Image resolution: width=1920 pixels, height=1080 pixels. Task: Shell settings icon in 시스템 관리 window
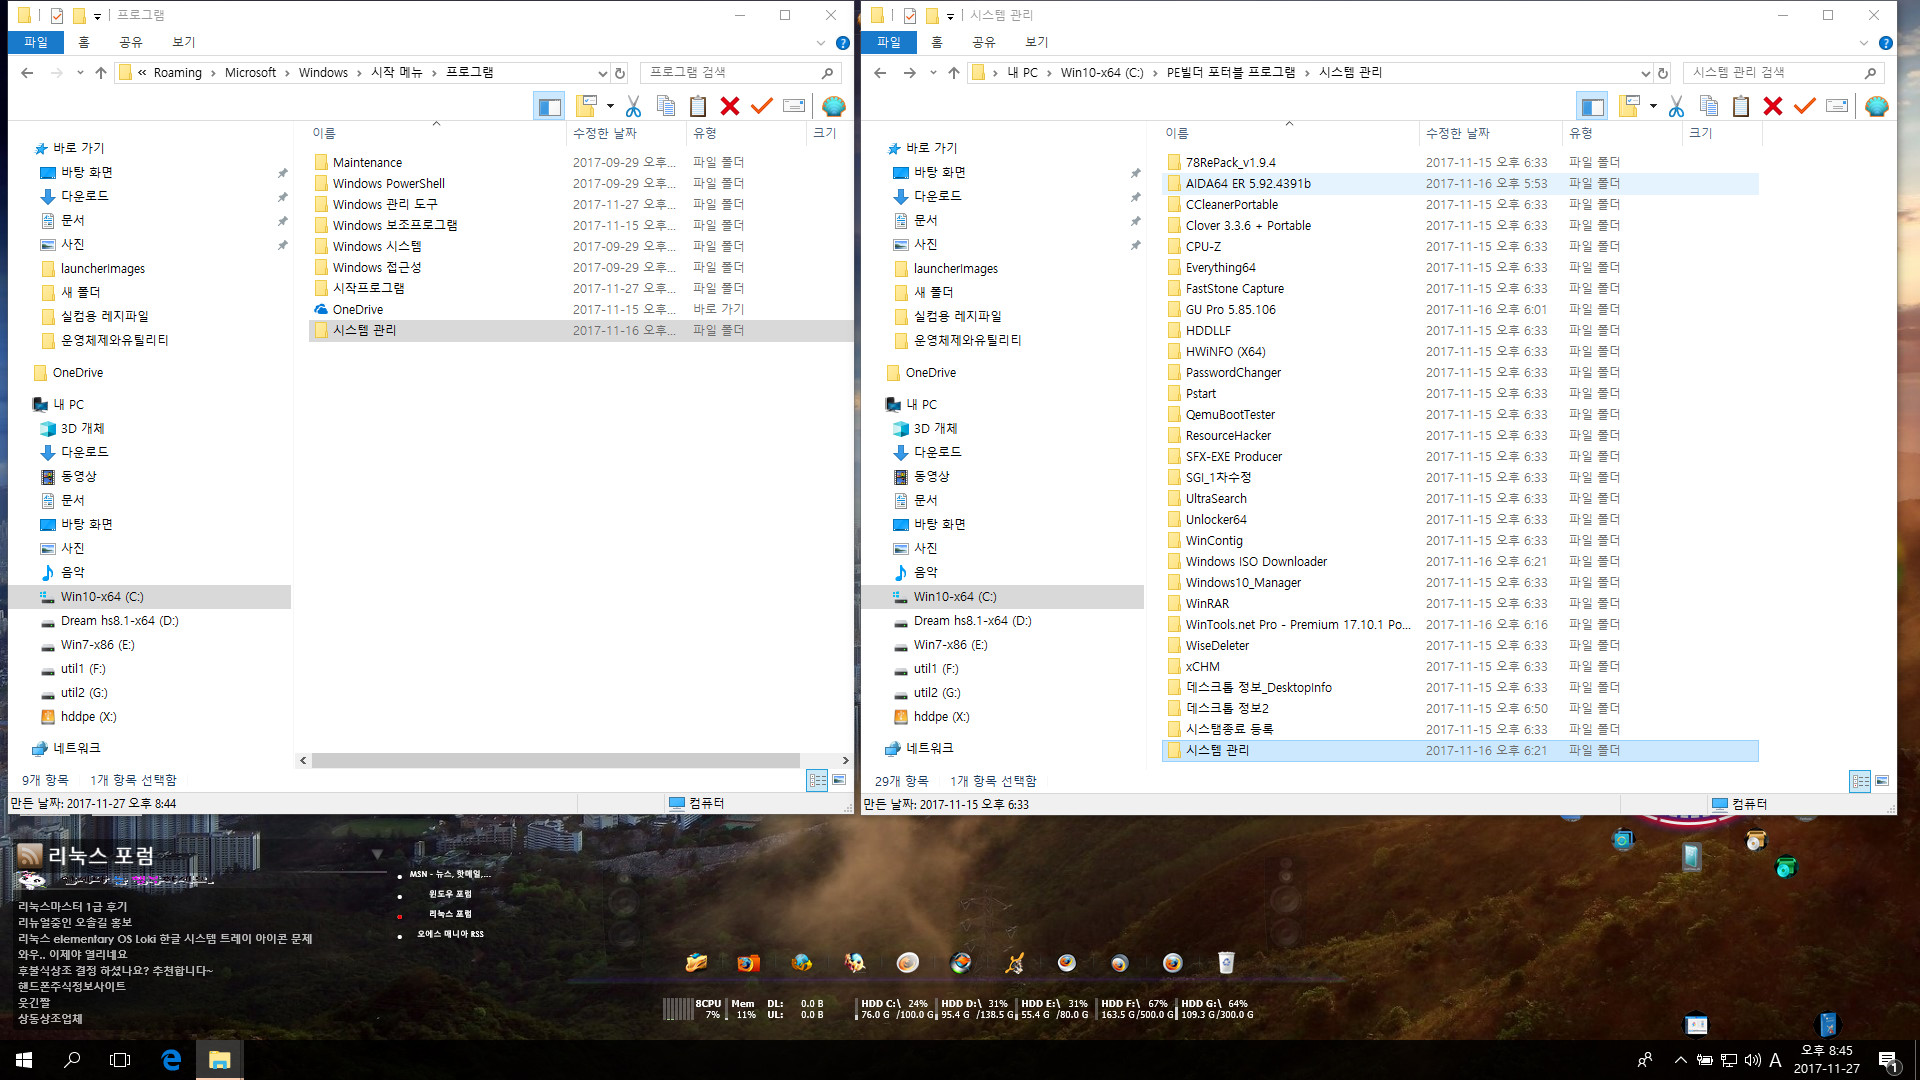(1876, 106)
